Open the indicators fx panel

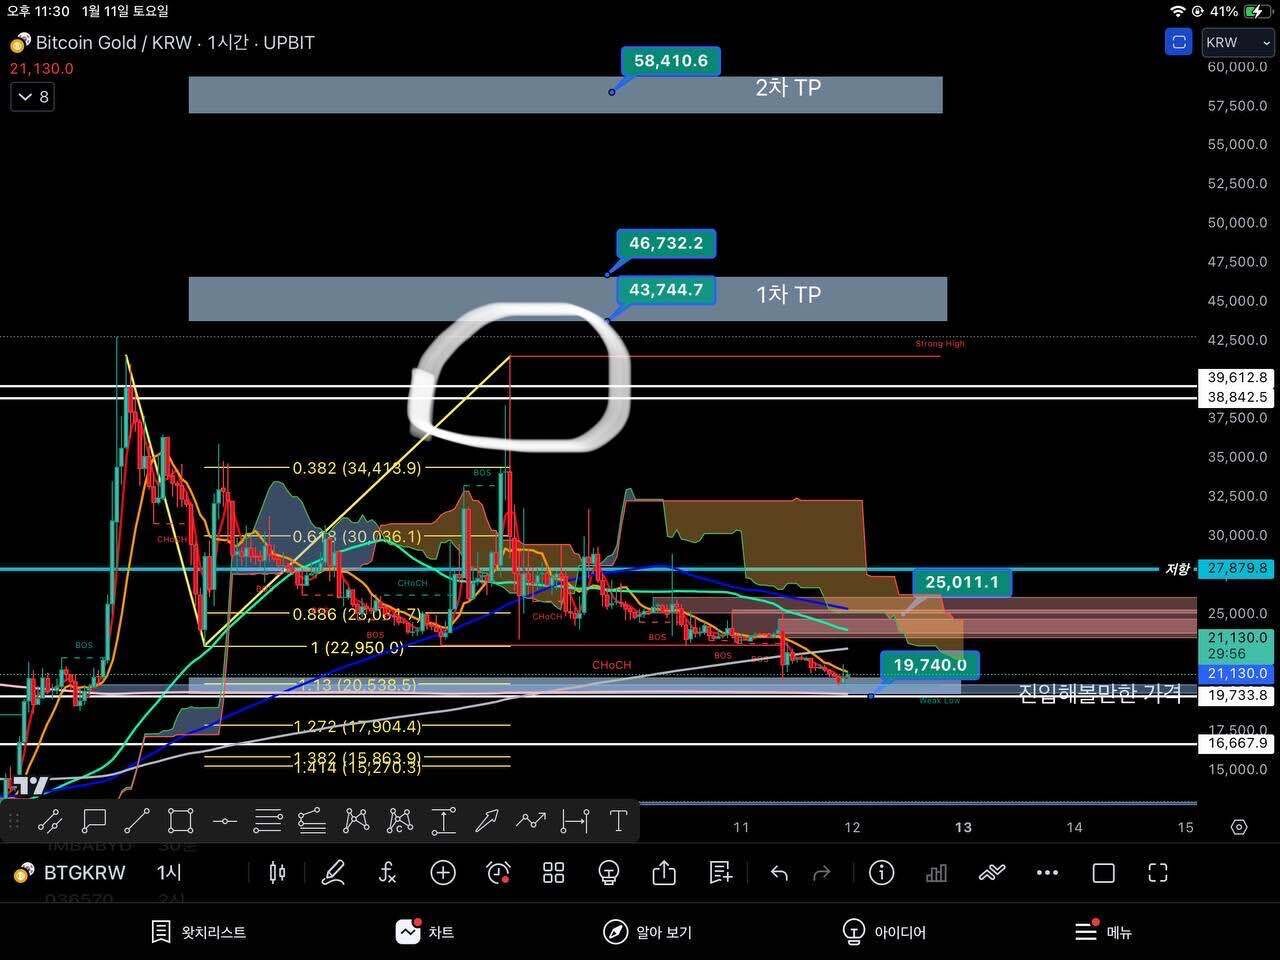coord(387,873)
